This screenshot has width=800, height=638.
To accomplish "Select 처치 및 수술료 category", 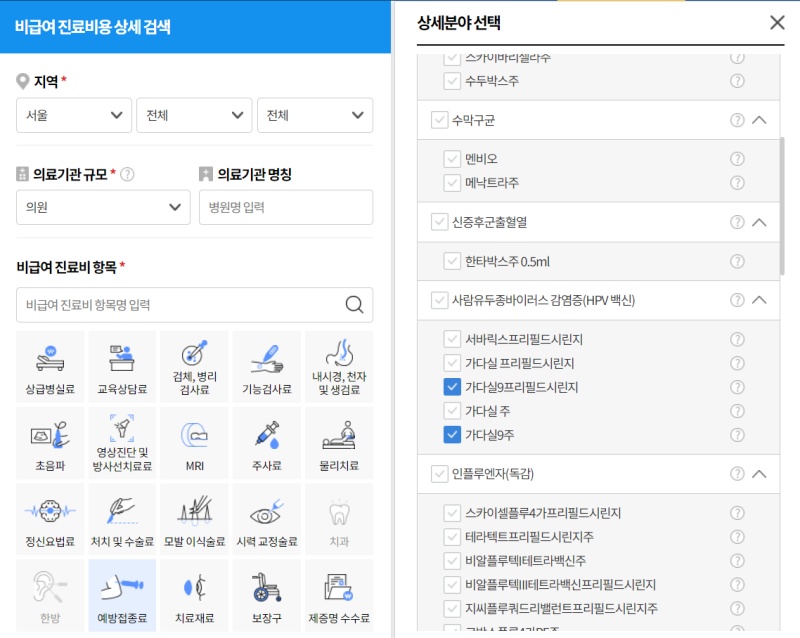I will pyautogui.click(x=122, y=519).
